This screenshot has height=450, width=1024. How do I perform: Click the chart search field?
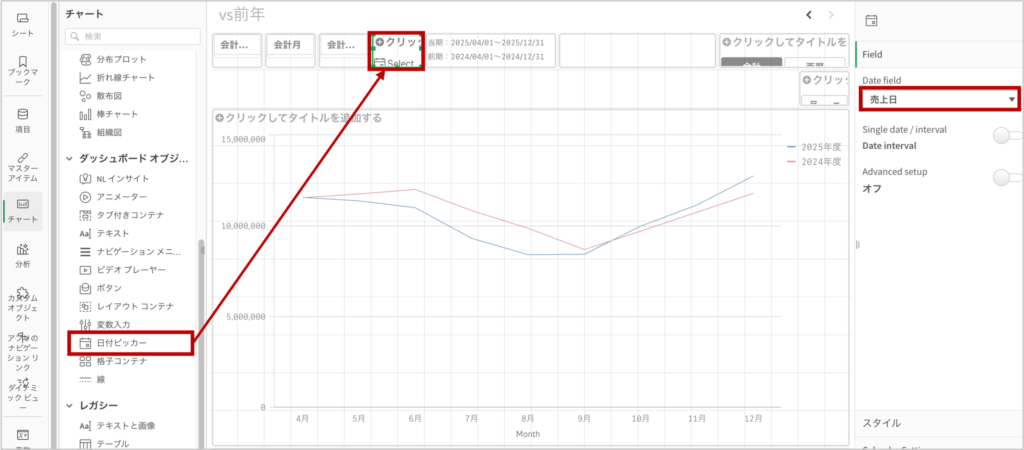130,36
